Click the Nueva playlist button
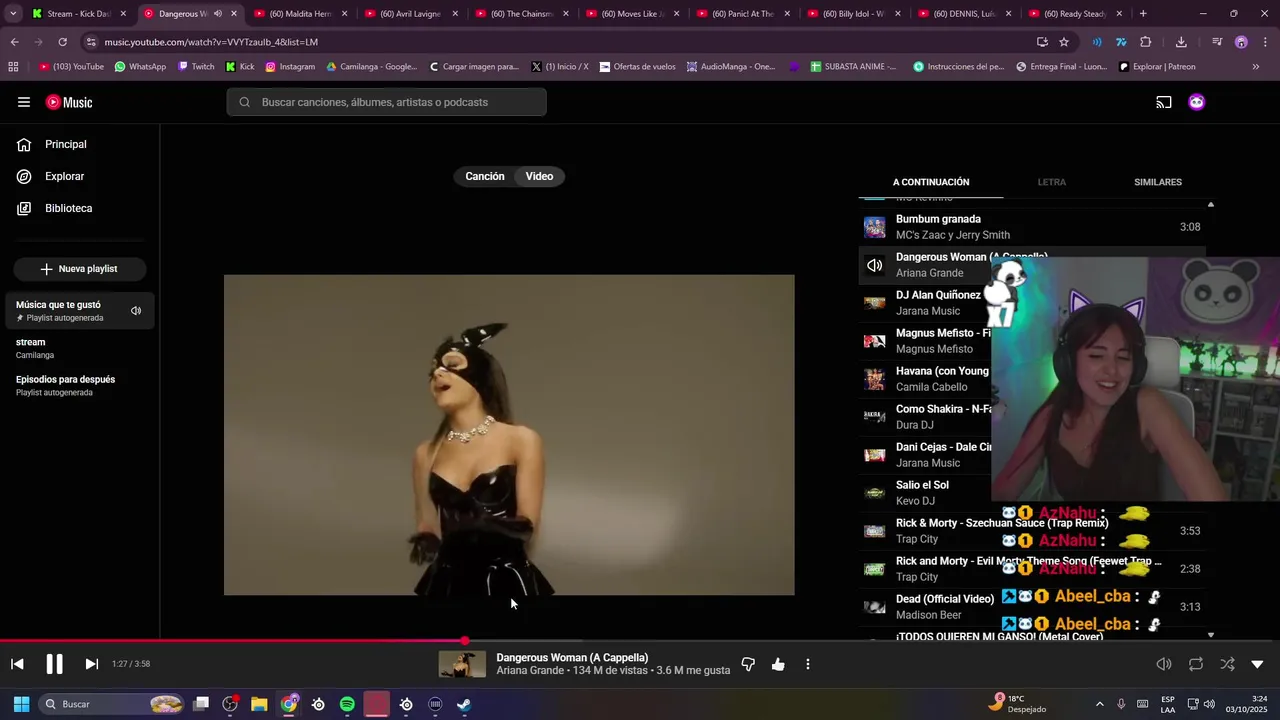This screenshot has height=720, width=1280. (x=79, y=269)
